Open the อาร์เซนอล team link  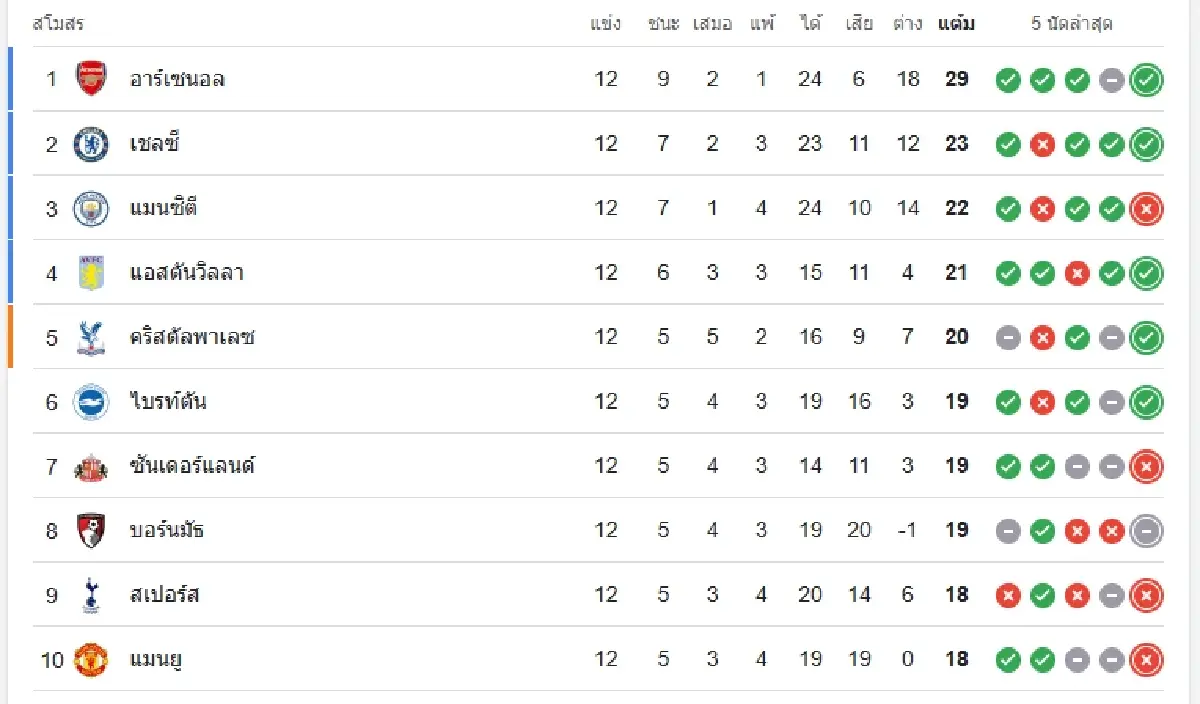pyautogui.click(x=177, y=79)
